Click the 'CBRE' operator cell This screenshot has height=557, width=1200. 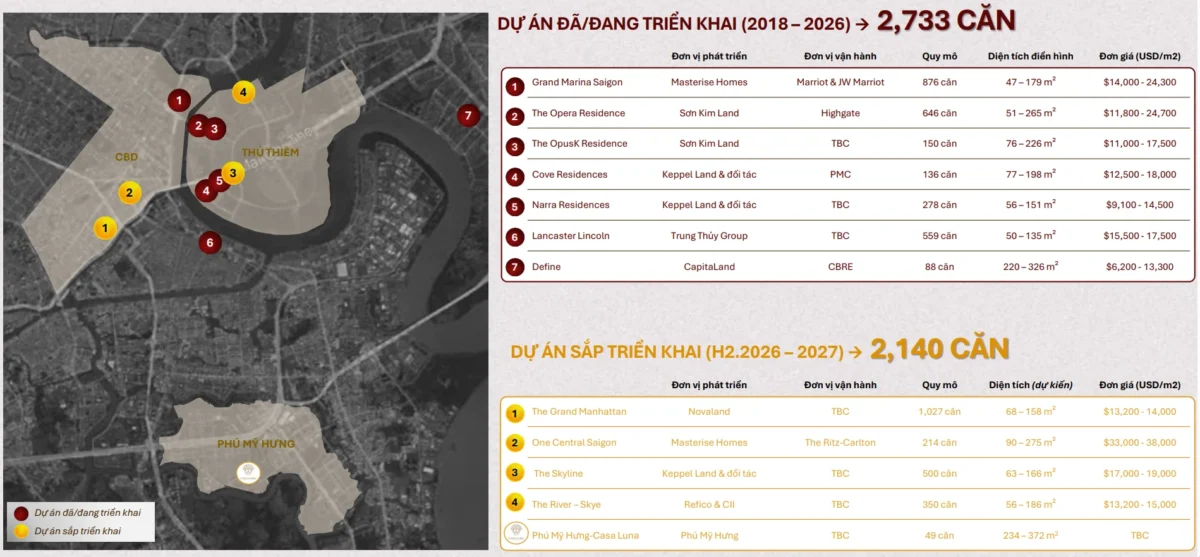(x=840, y=267)
